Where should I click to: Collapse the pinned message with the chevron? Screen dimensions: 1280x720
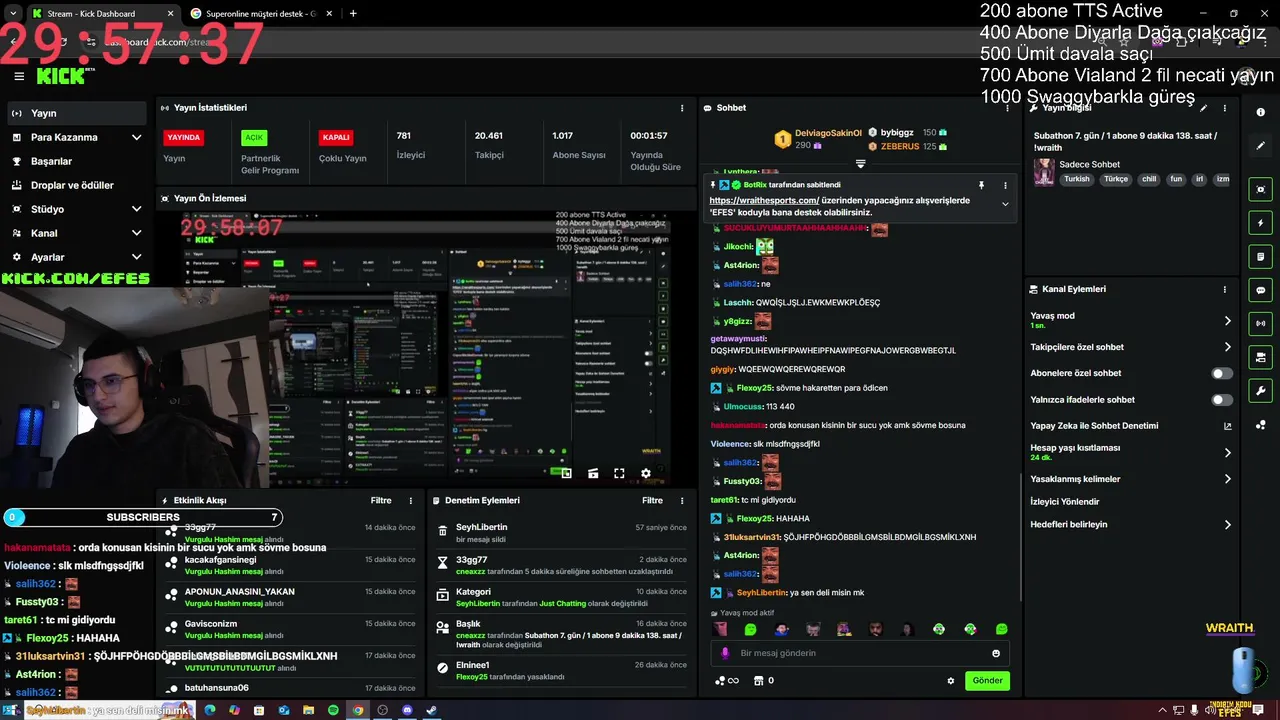(1005, 204)
